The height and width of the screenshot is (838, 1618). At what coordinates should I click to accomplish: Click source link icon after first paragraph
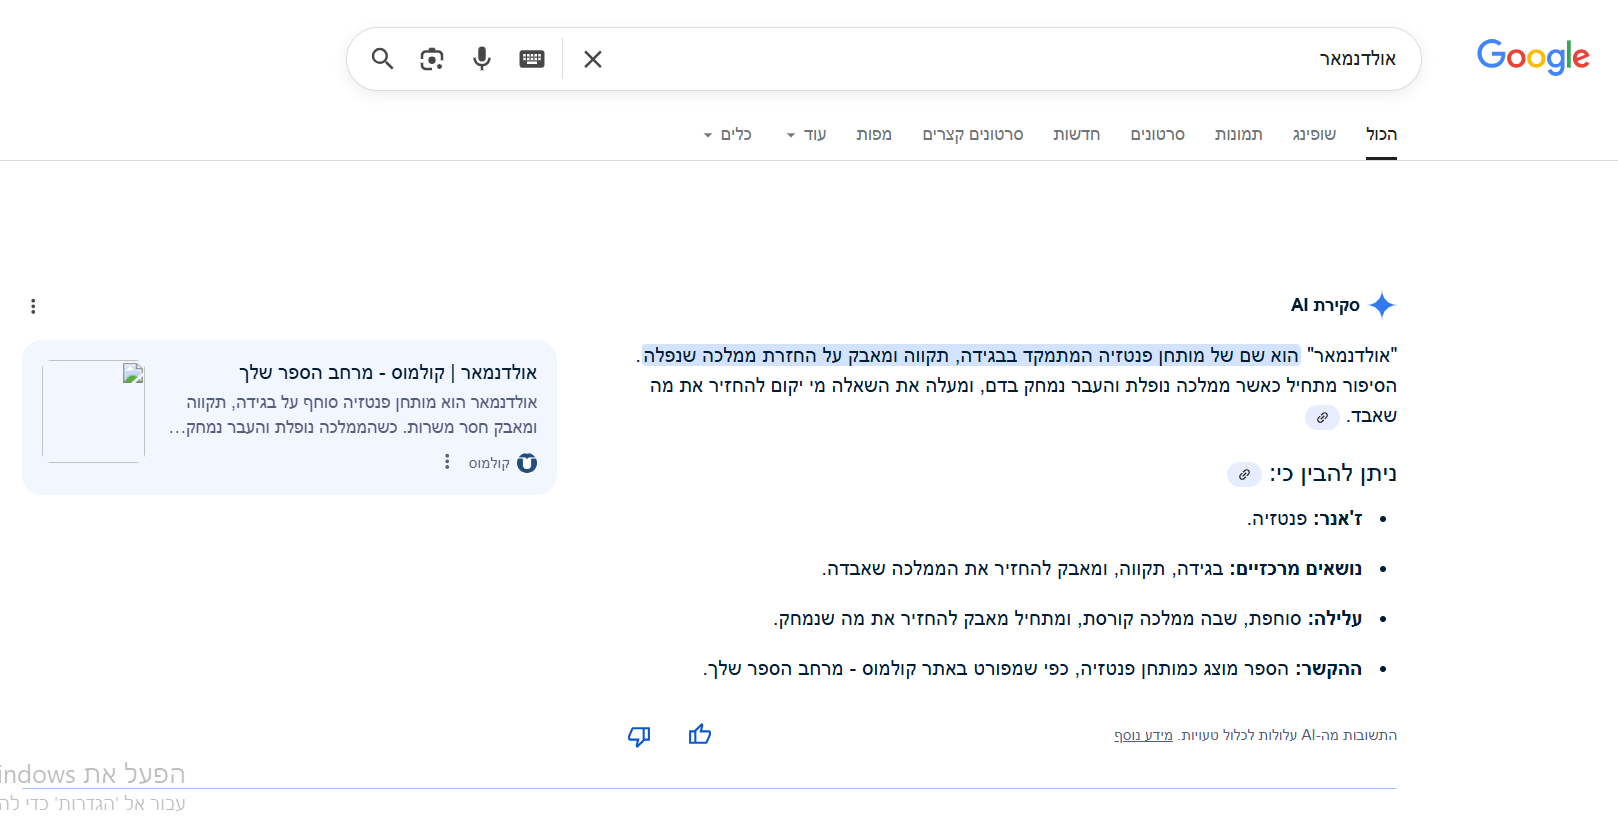(1322, 417)
